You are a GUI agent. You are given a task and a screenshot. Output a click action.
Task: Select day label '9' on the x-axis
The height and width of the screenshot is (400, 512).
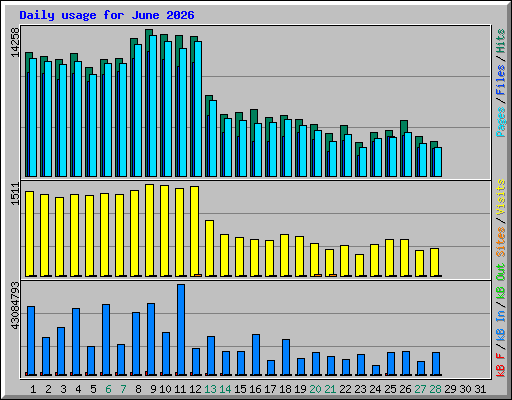tap(153, 389)
